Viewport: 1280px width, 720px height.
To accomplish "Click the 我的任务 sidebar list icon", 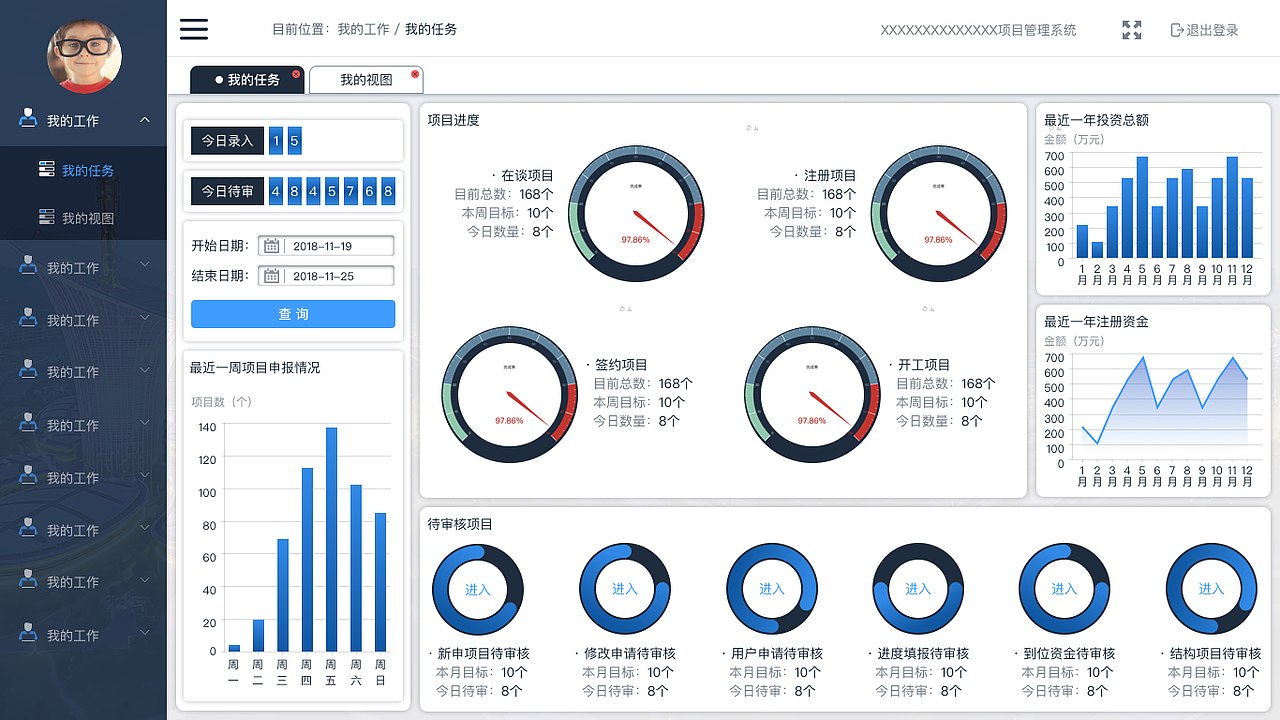I will (x=46, y=169).
